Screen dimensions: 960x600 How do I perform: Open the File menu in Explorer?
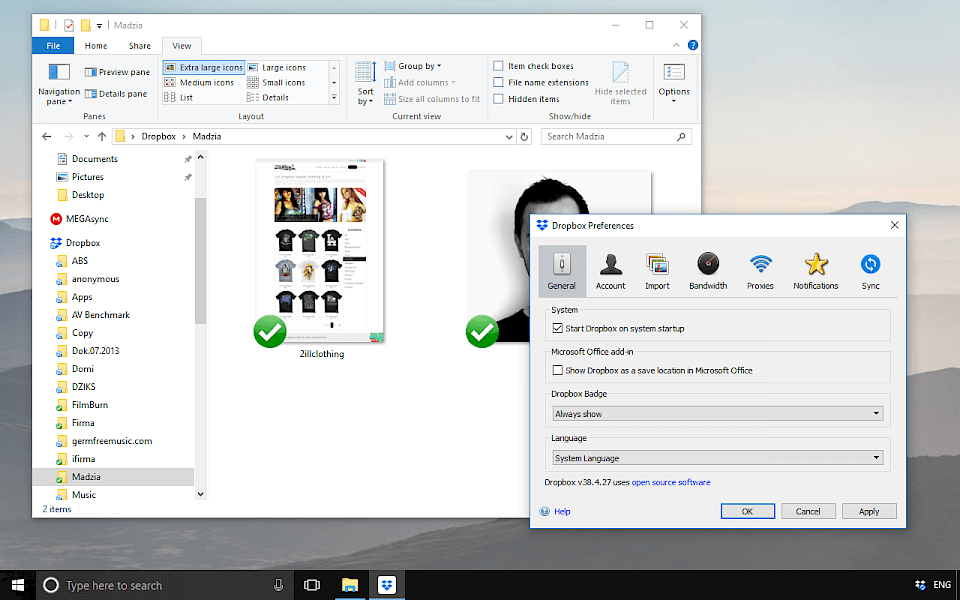(53, 45)
